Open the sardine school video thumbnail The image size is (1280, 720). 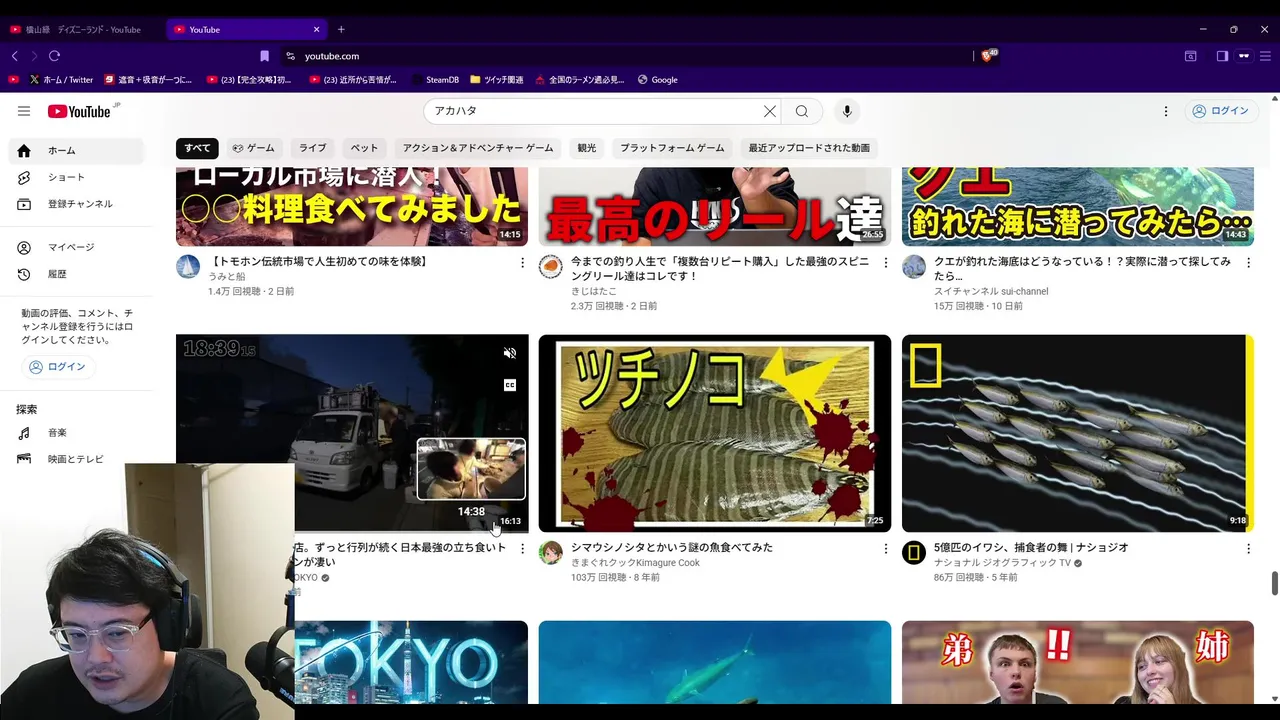click(1078, 433)
